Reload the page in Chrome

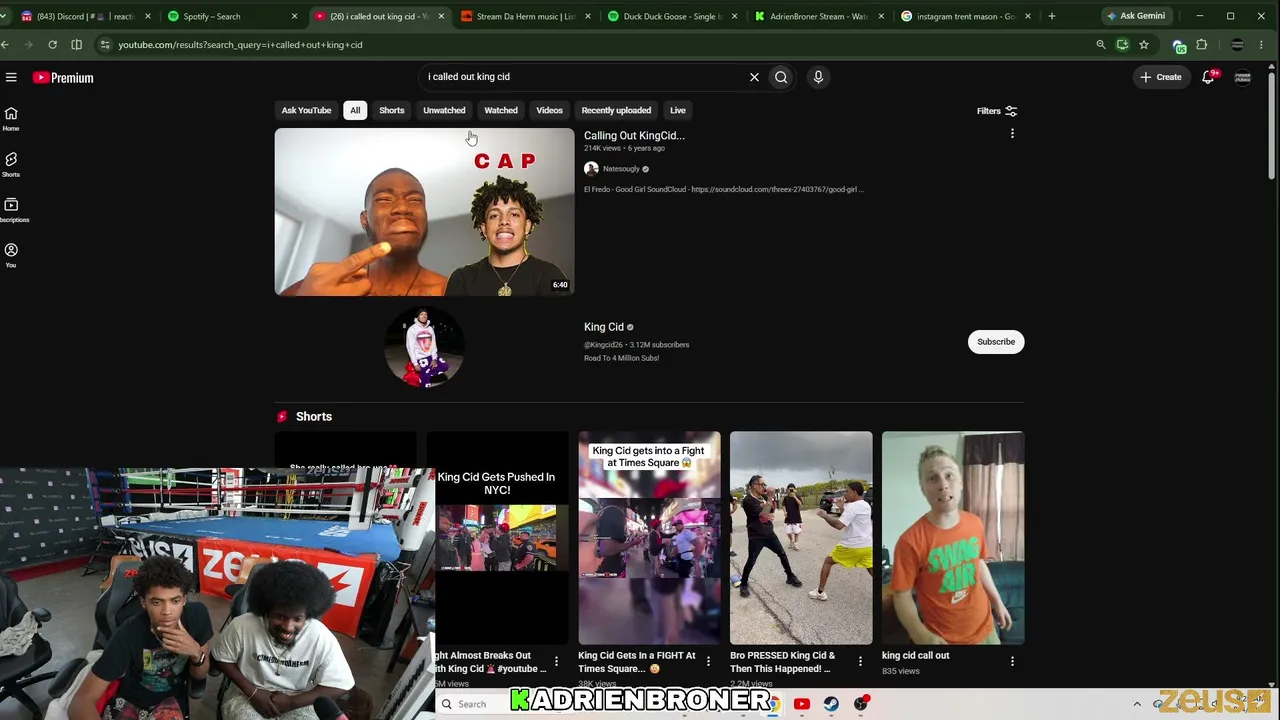pyautogui.click(x=52, y=44)
